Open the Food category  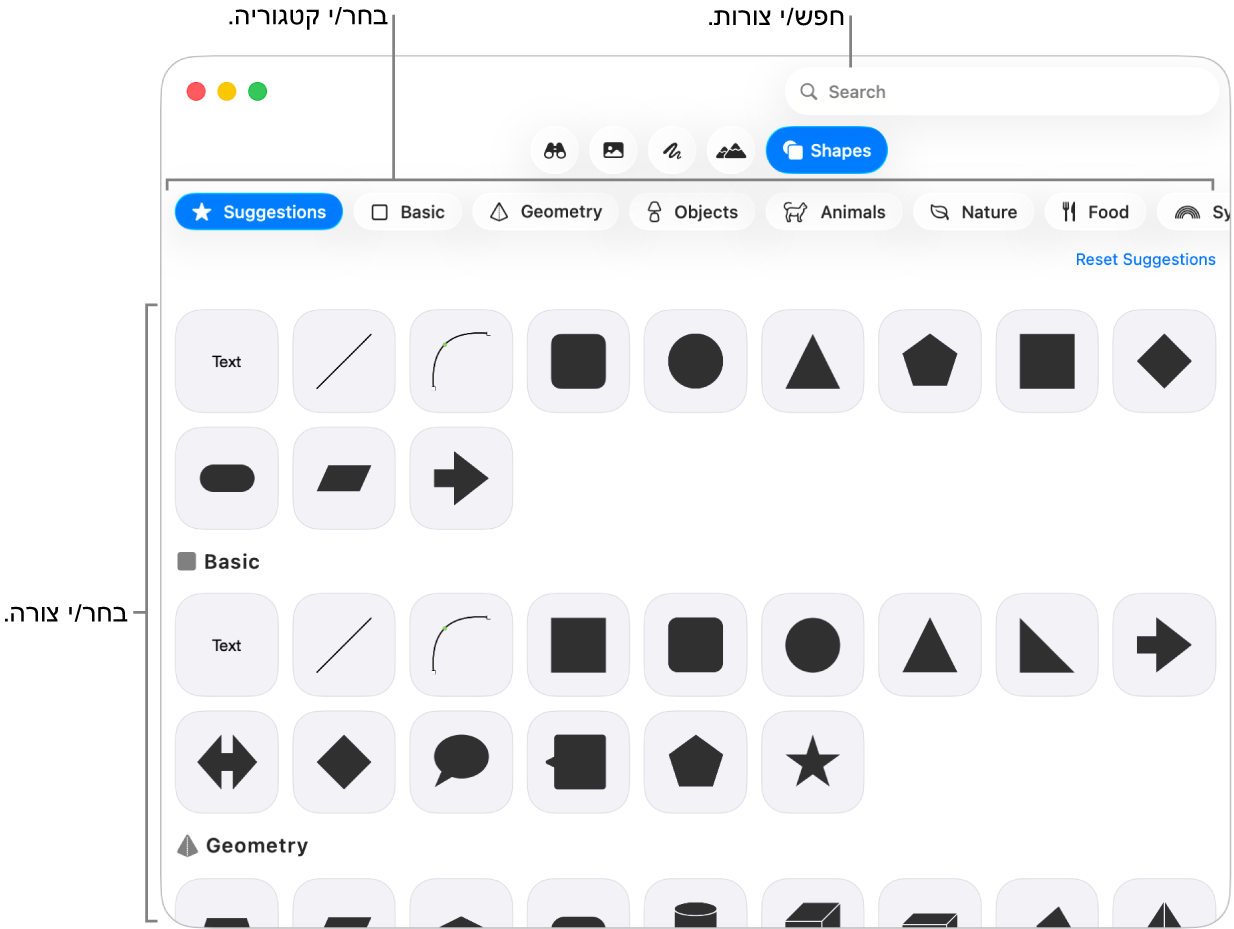(x=1095, y=212)
